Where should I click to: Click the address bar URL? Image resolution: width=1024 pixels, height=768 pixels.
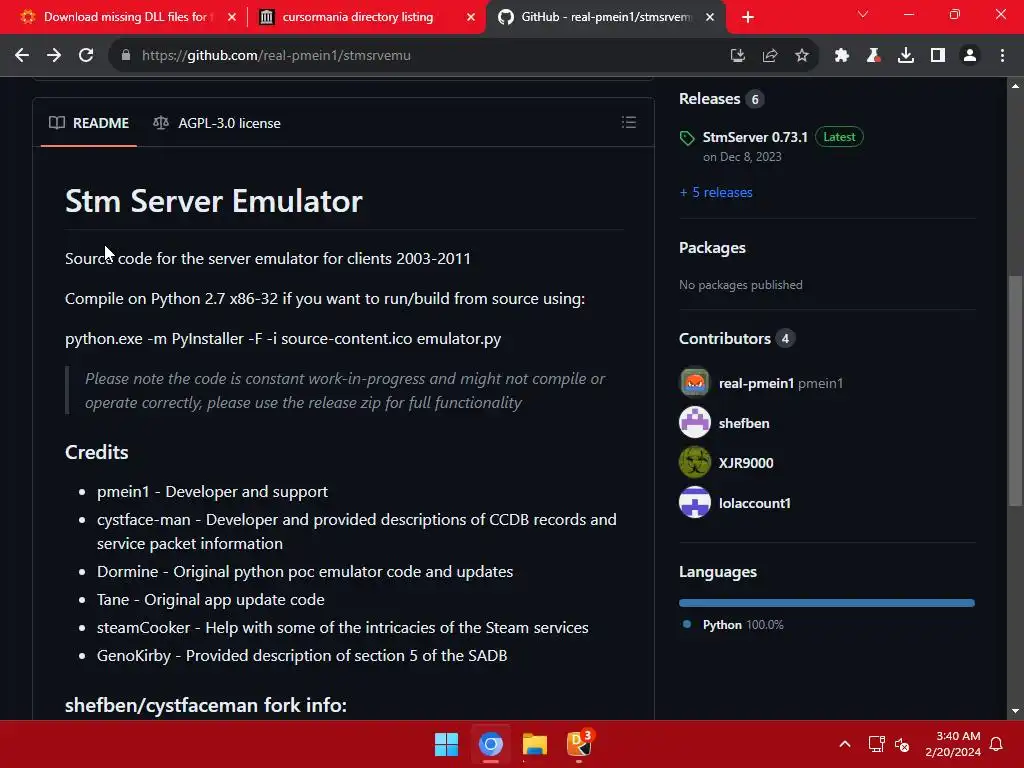[x=276, y=56]
